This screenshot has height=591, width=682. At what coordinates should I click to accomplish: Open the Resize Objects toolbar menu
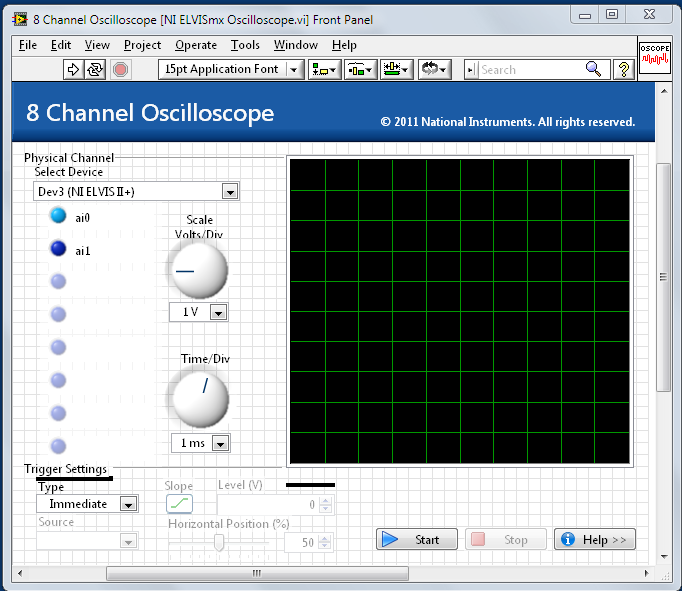(x=397, y=70)
